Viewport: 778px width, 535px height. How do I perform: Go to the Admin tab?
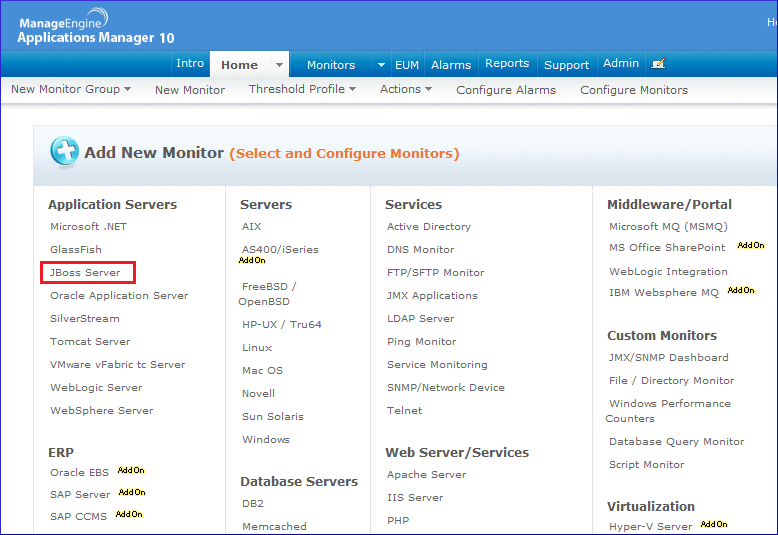pyautogui.click(x=621, y=64)
